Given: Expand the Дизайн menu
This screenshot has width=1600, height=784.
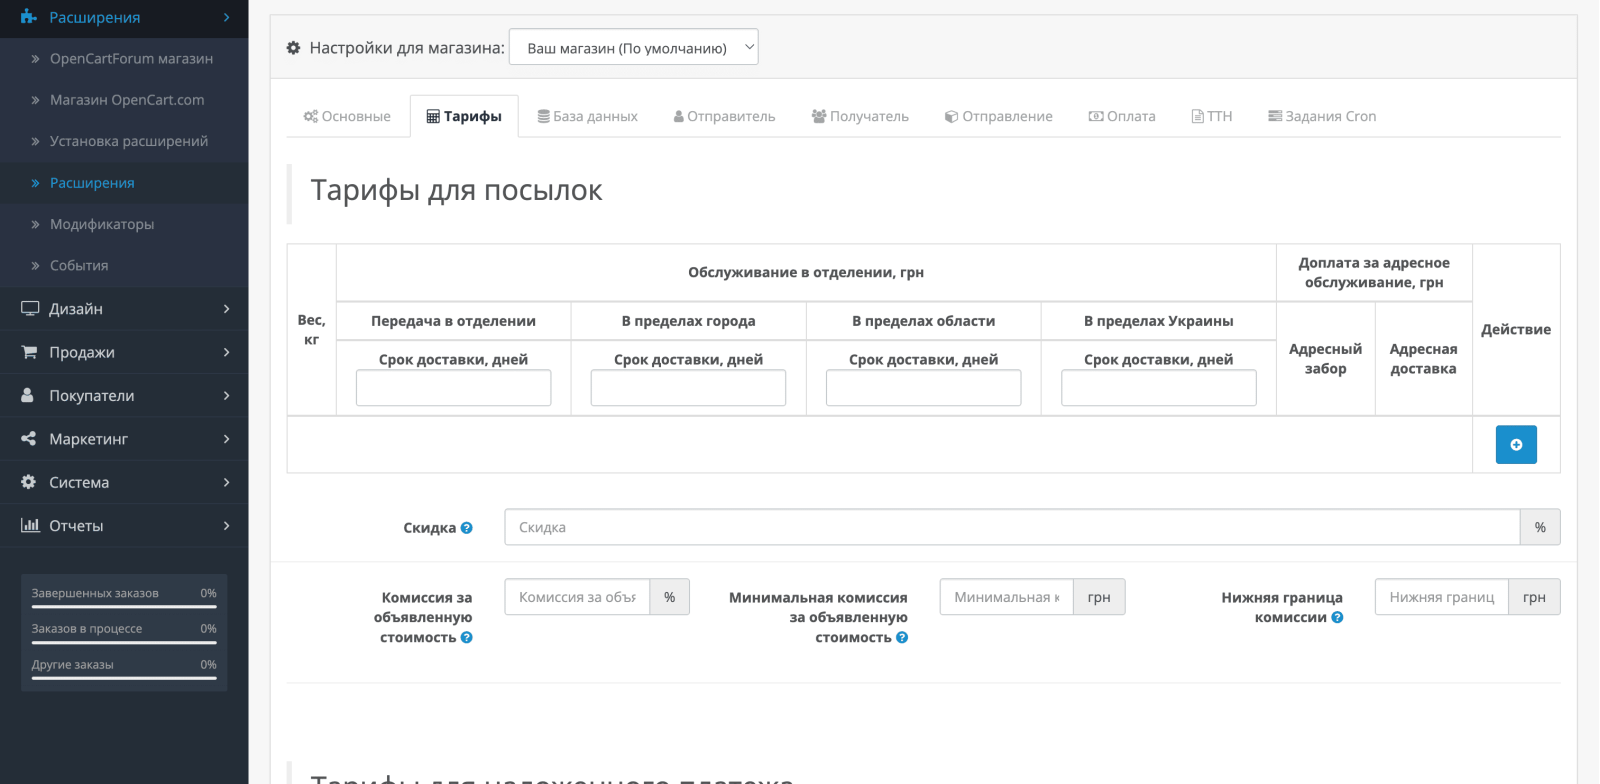Looking at the screenshot, I should click(124, 309).
